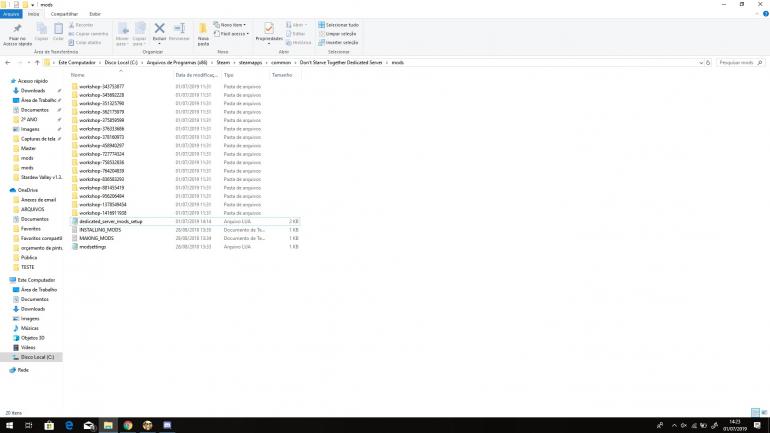
Task: Click Colar atalho in the ribbon
Action: pyautogui.click(x=85, y=43)
